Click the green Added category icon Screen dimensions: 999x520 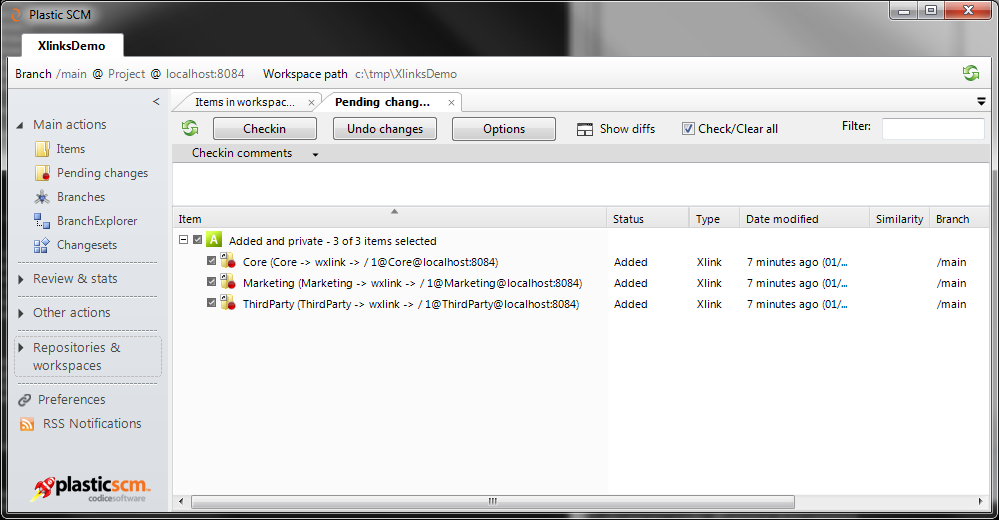point(214,240)
